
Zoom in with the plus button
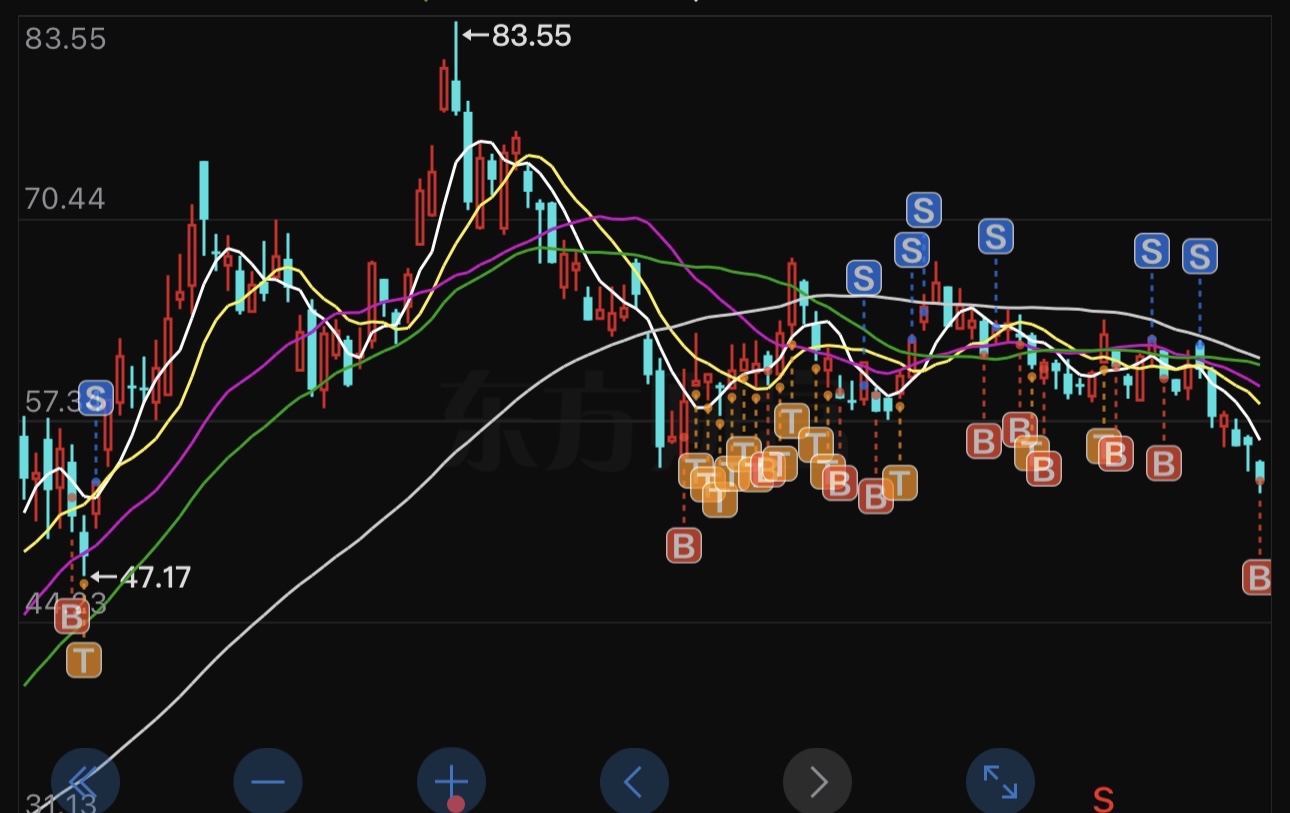(x=451, y=781)
